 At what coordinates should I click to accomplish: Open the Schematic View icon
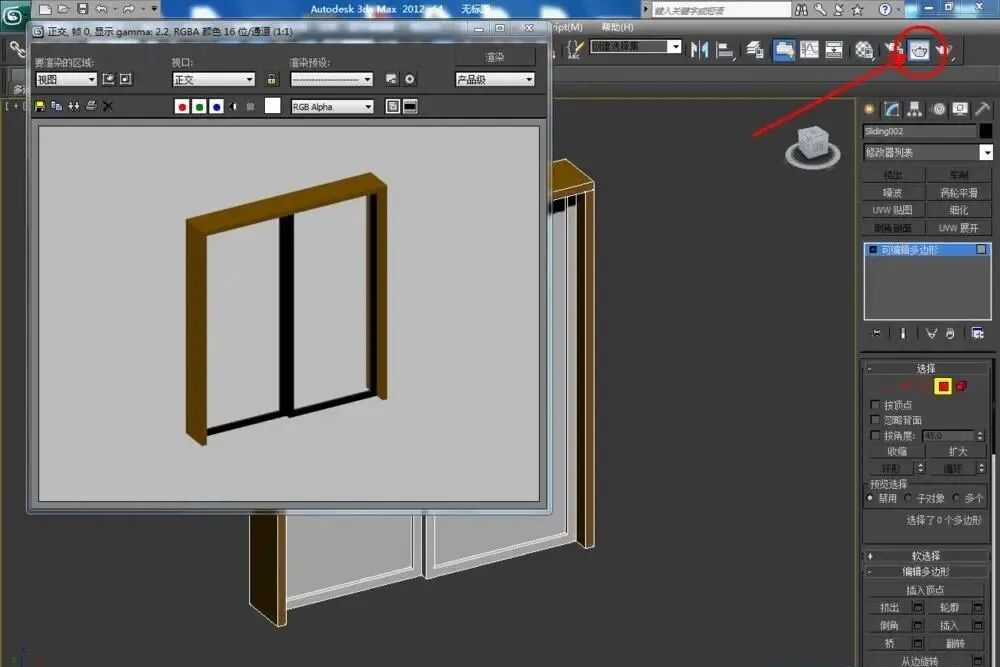834,50
